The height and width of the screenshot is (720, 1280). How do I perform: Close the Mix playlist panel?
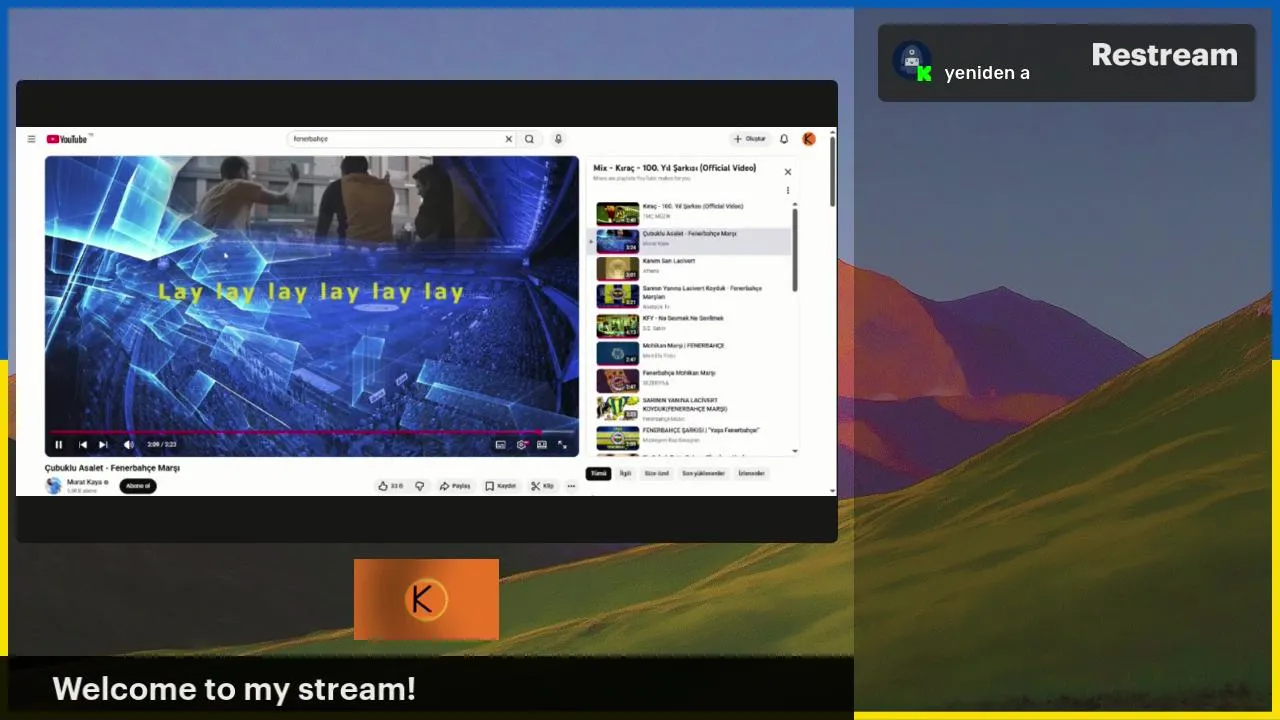(787, 172)
